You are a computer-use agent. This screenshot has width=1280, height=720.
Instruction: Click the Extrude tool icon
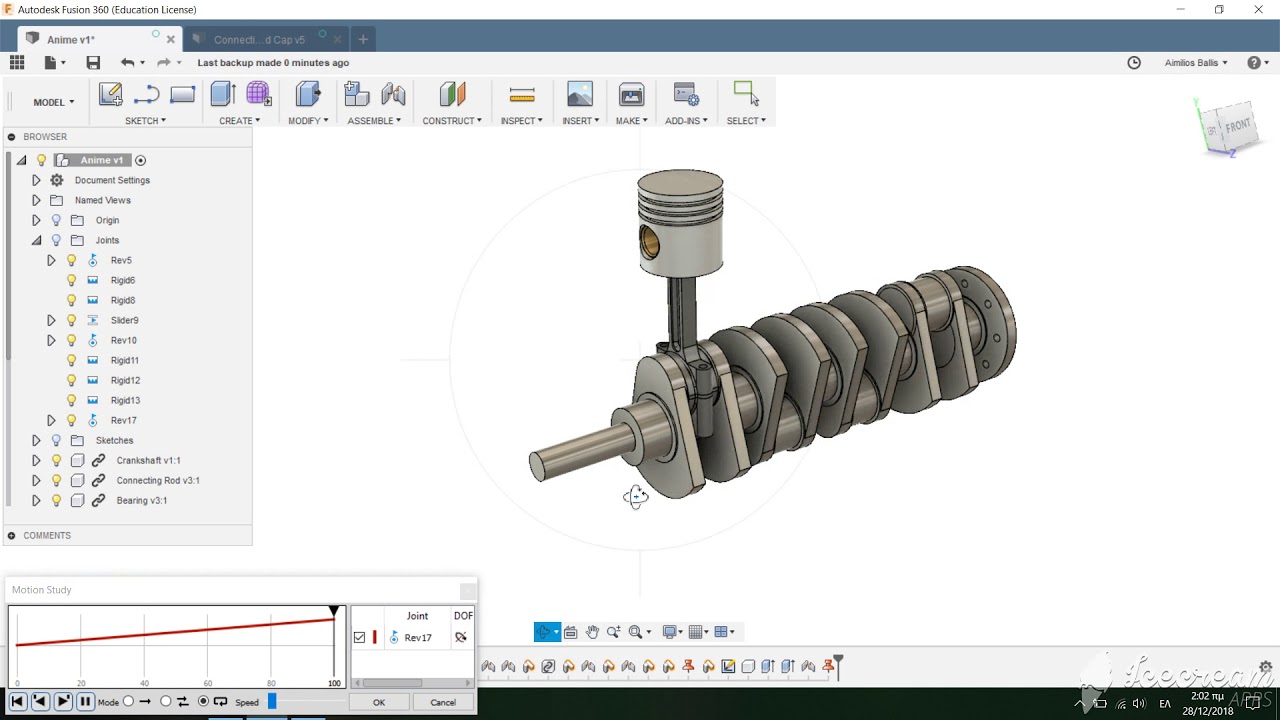223,94
